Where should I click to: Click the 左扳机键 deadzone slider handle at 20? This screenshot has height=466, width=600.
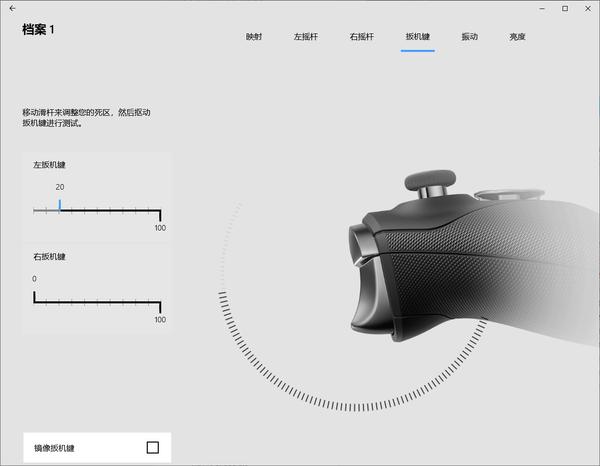pyautogui.click(x=60, y=205)
